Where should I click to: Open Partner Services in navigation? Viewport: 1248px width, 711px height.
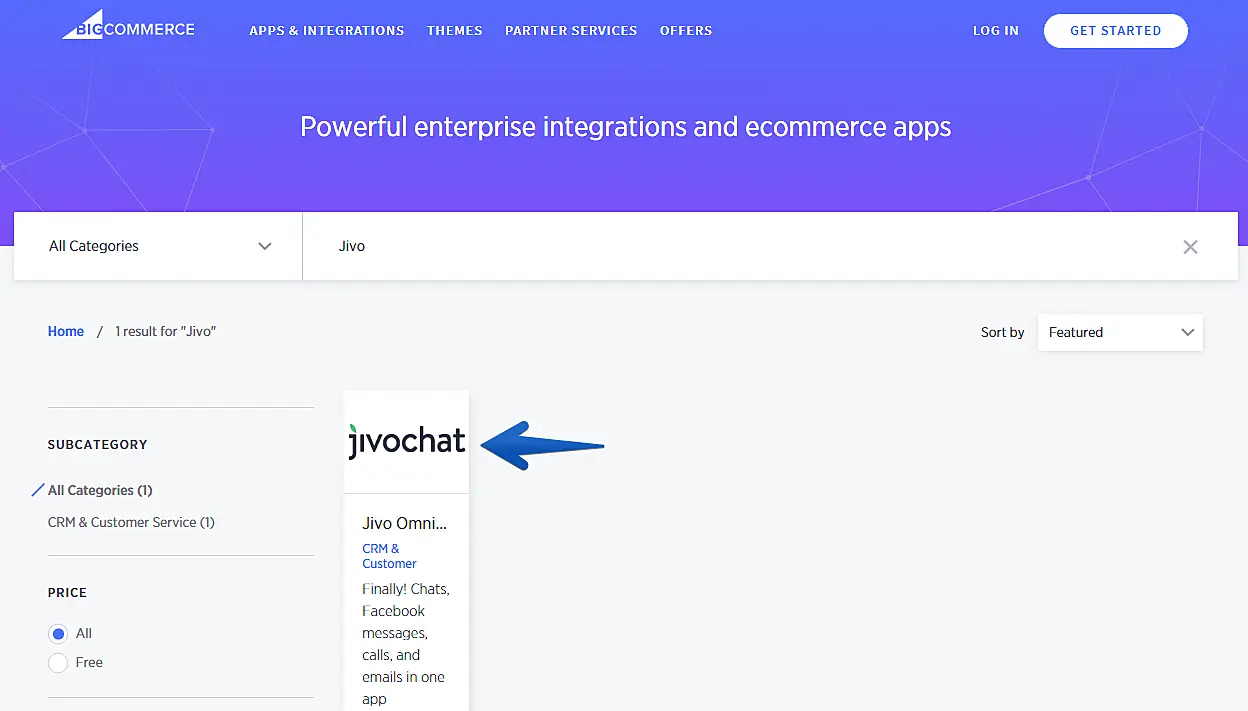point(570,31)
